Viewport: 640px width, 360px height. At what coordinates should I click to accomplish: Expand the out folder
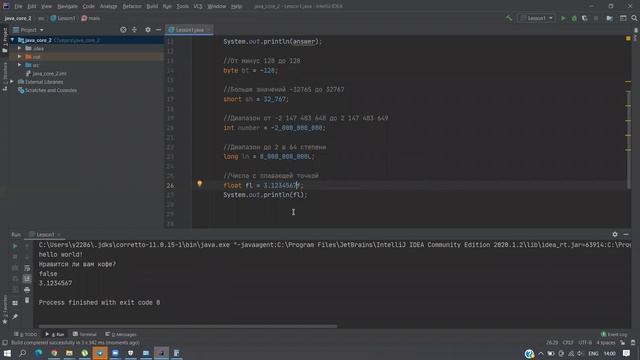19,57
